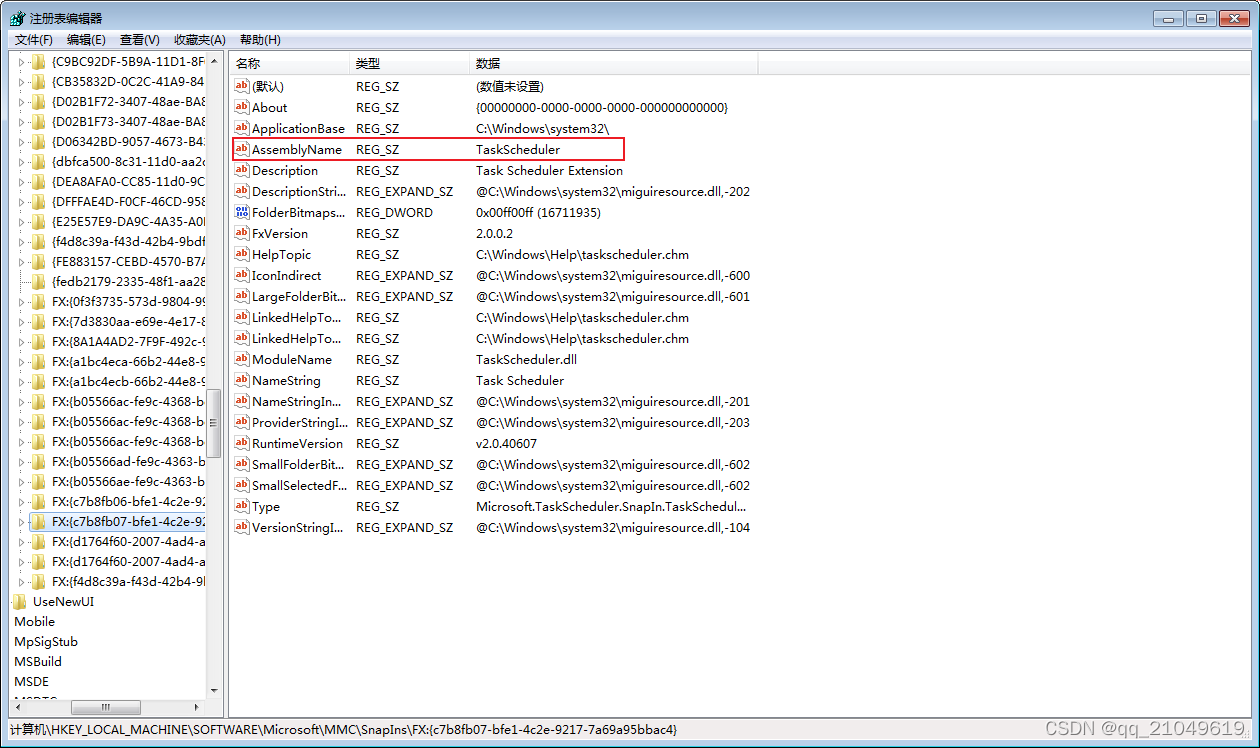Sort values by the 名称 column header
The width and height of the screenshot is (1260, 748).
(289, 64)
